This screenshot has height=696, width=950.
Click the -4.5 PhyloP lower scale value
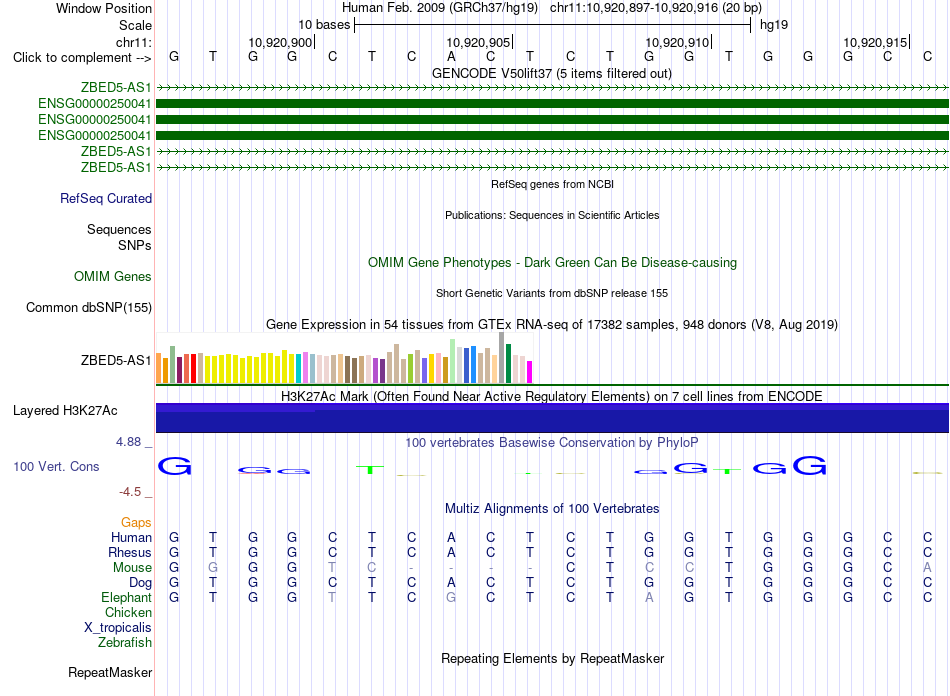[130, 492]
